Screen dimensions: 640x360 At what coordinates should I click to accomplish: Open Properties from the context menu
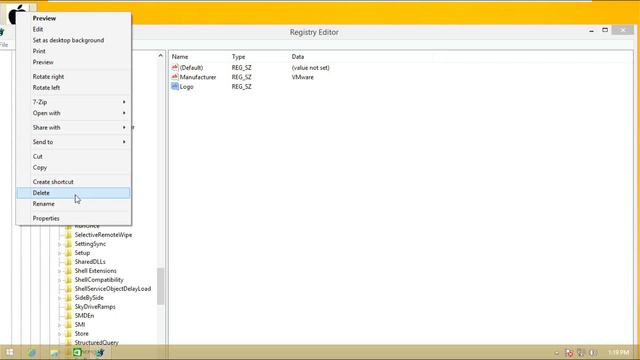pos(73,219)
